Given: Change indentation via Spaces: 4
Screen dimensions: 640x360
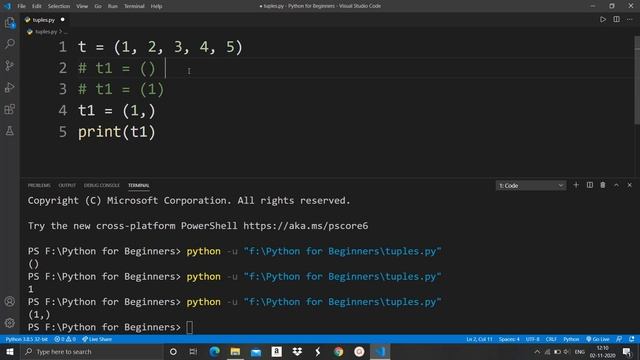Looking at the screenshot, I should click(509, 339).
